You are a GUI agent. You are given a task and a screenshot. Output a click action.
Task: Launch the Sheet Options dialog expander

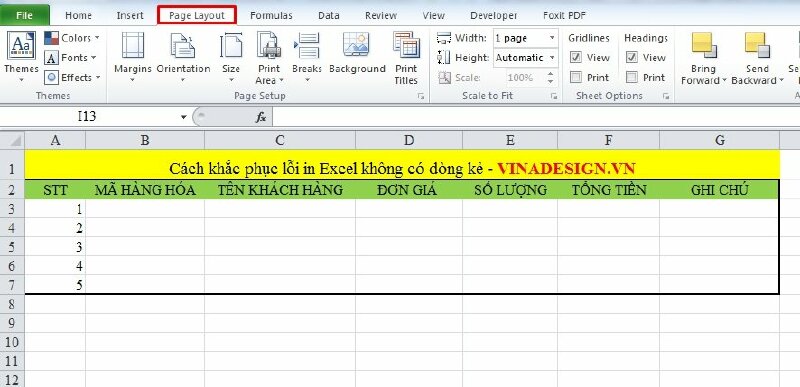click(665, 96)
